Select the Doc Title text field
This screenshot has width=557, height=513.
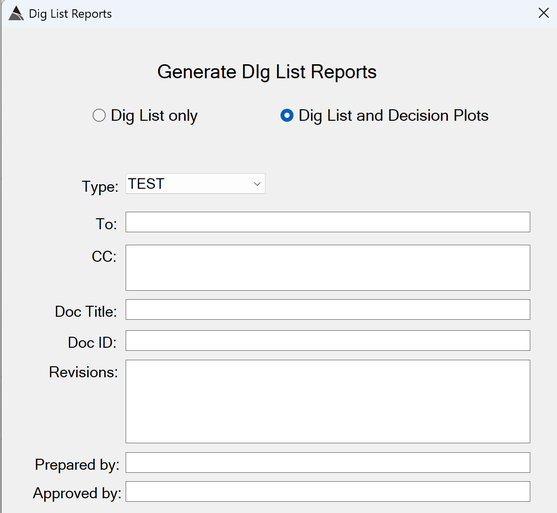point(328,309)
